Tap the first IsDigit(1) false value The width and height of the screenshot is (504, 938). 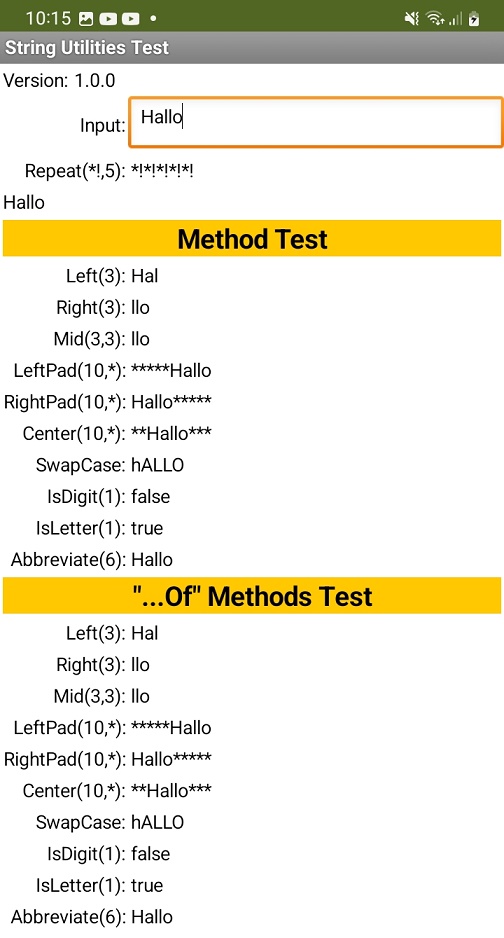click(150, 497)
